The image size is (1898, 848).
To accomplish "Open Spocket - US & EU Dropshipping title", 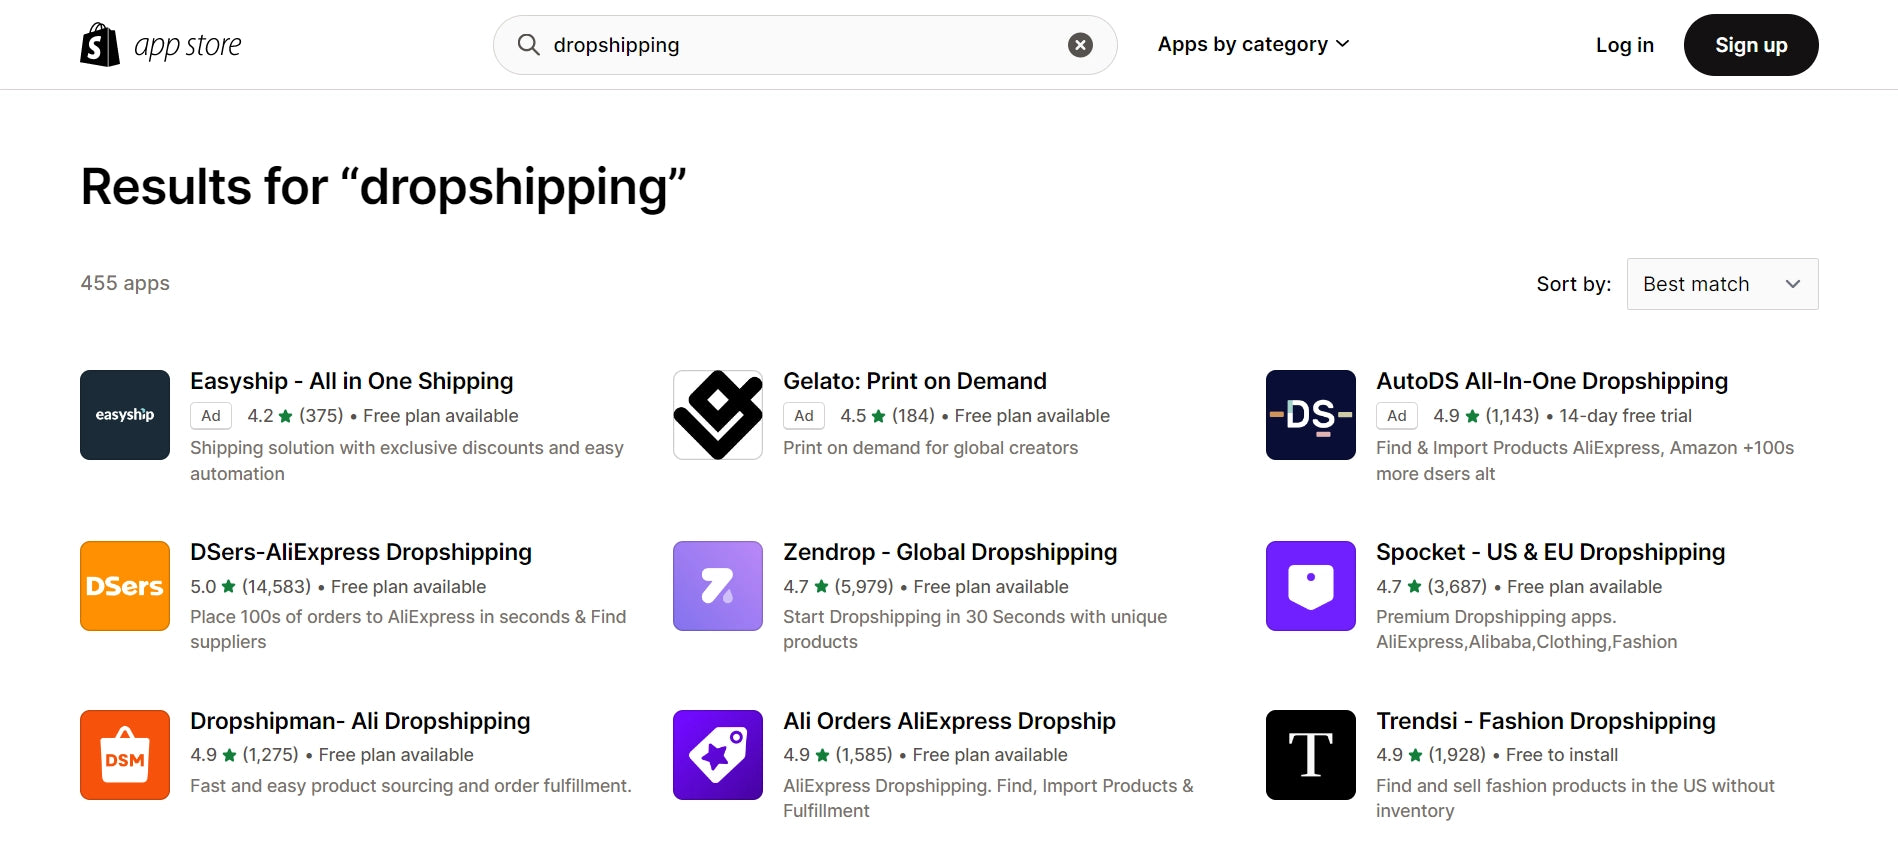I will 1551,552.
